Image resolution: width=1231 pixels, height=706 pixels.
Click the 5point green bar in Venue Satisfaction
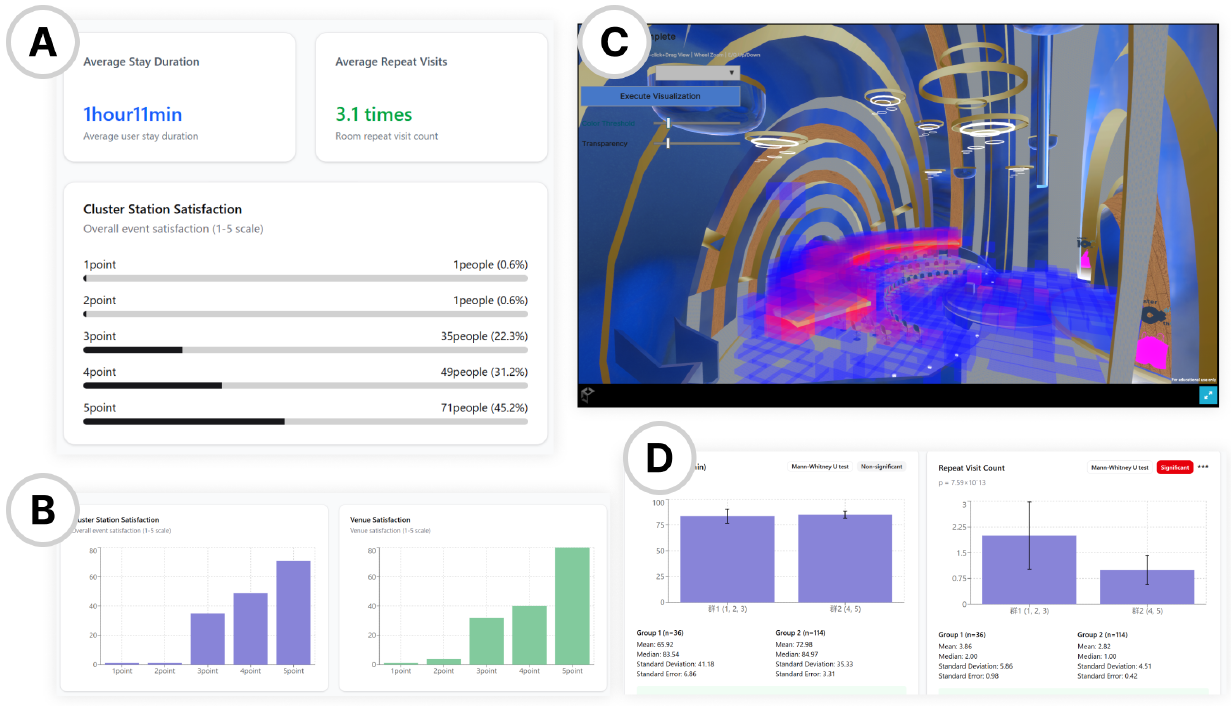tap(572, 606)
